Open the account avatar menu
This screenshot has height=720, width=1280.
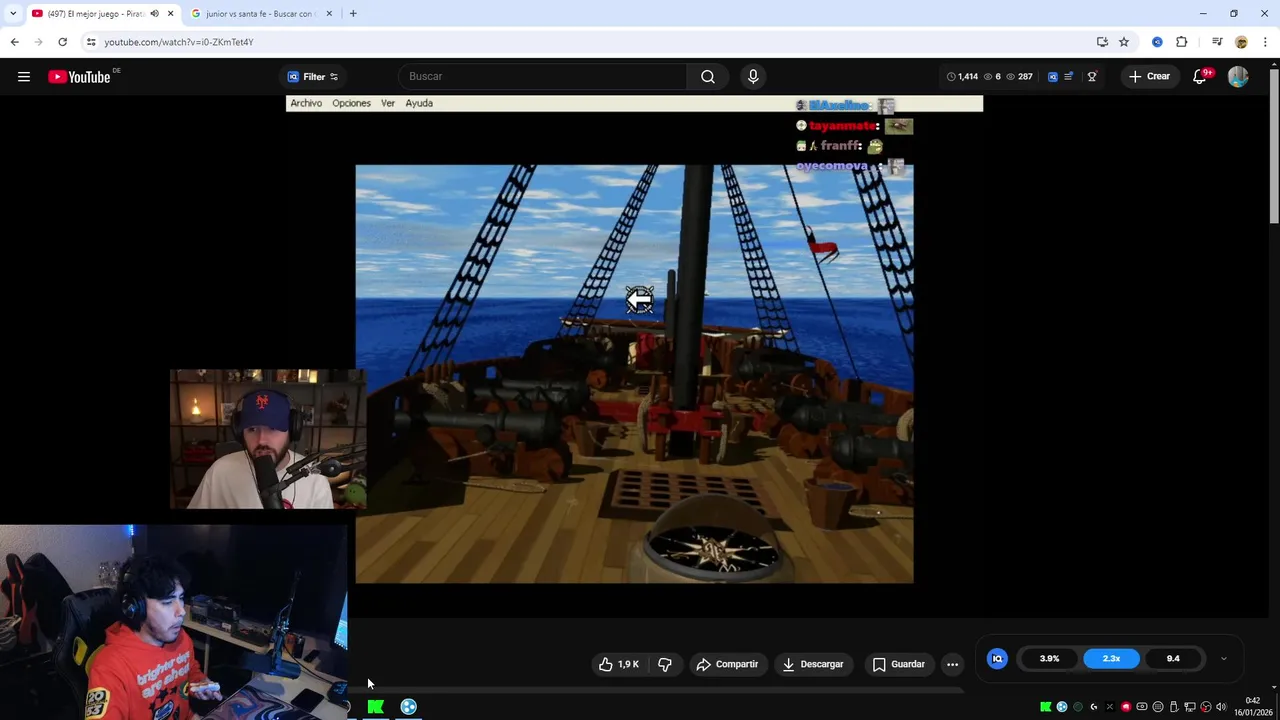pyautogui.click(x=1238, y=77)
